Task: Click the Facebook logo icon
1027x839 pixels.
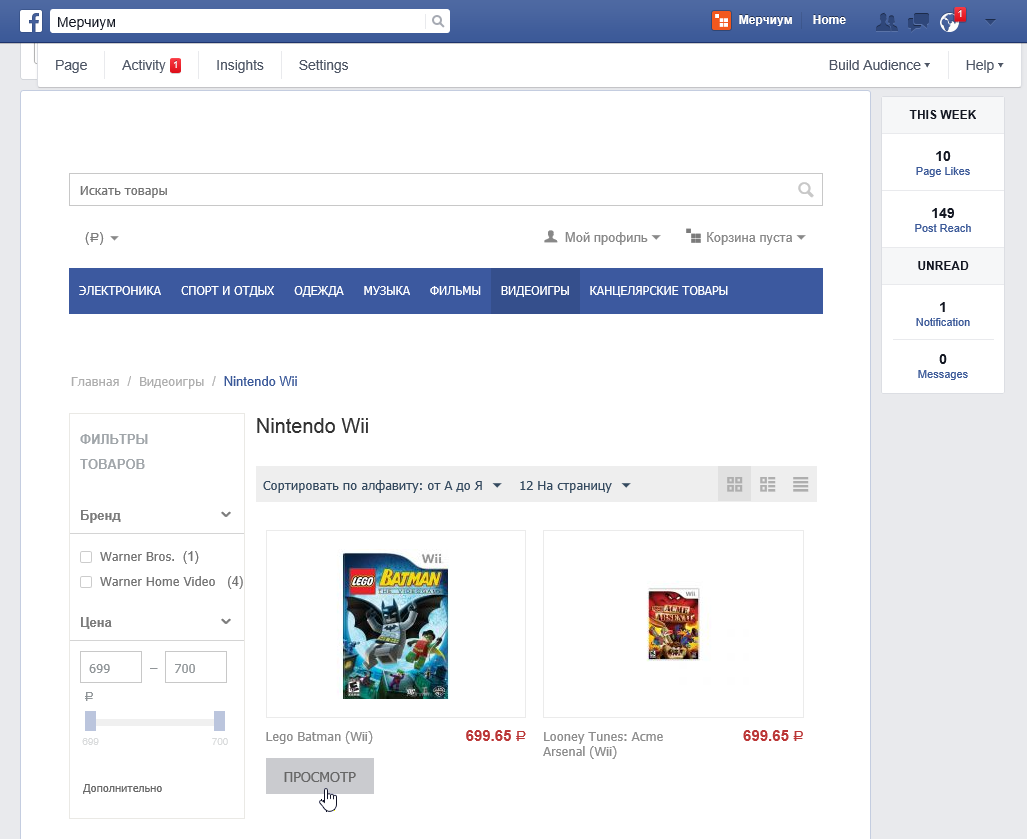Action: pos(31,21)
